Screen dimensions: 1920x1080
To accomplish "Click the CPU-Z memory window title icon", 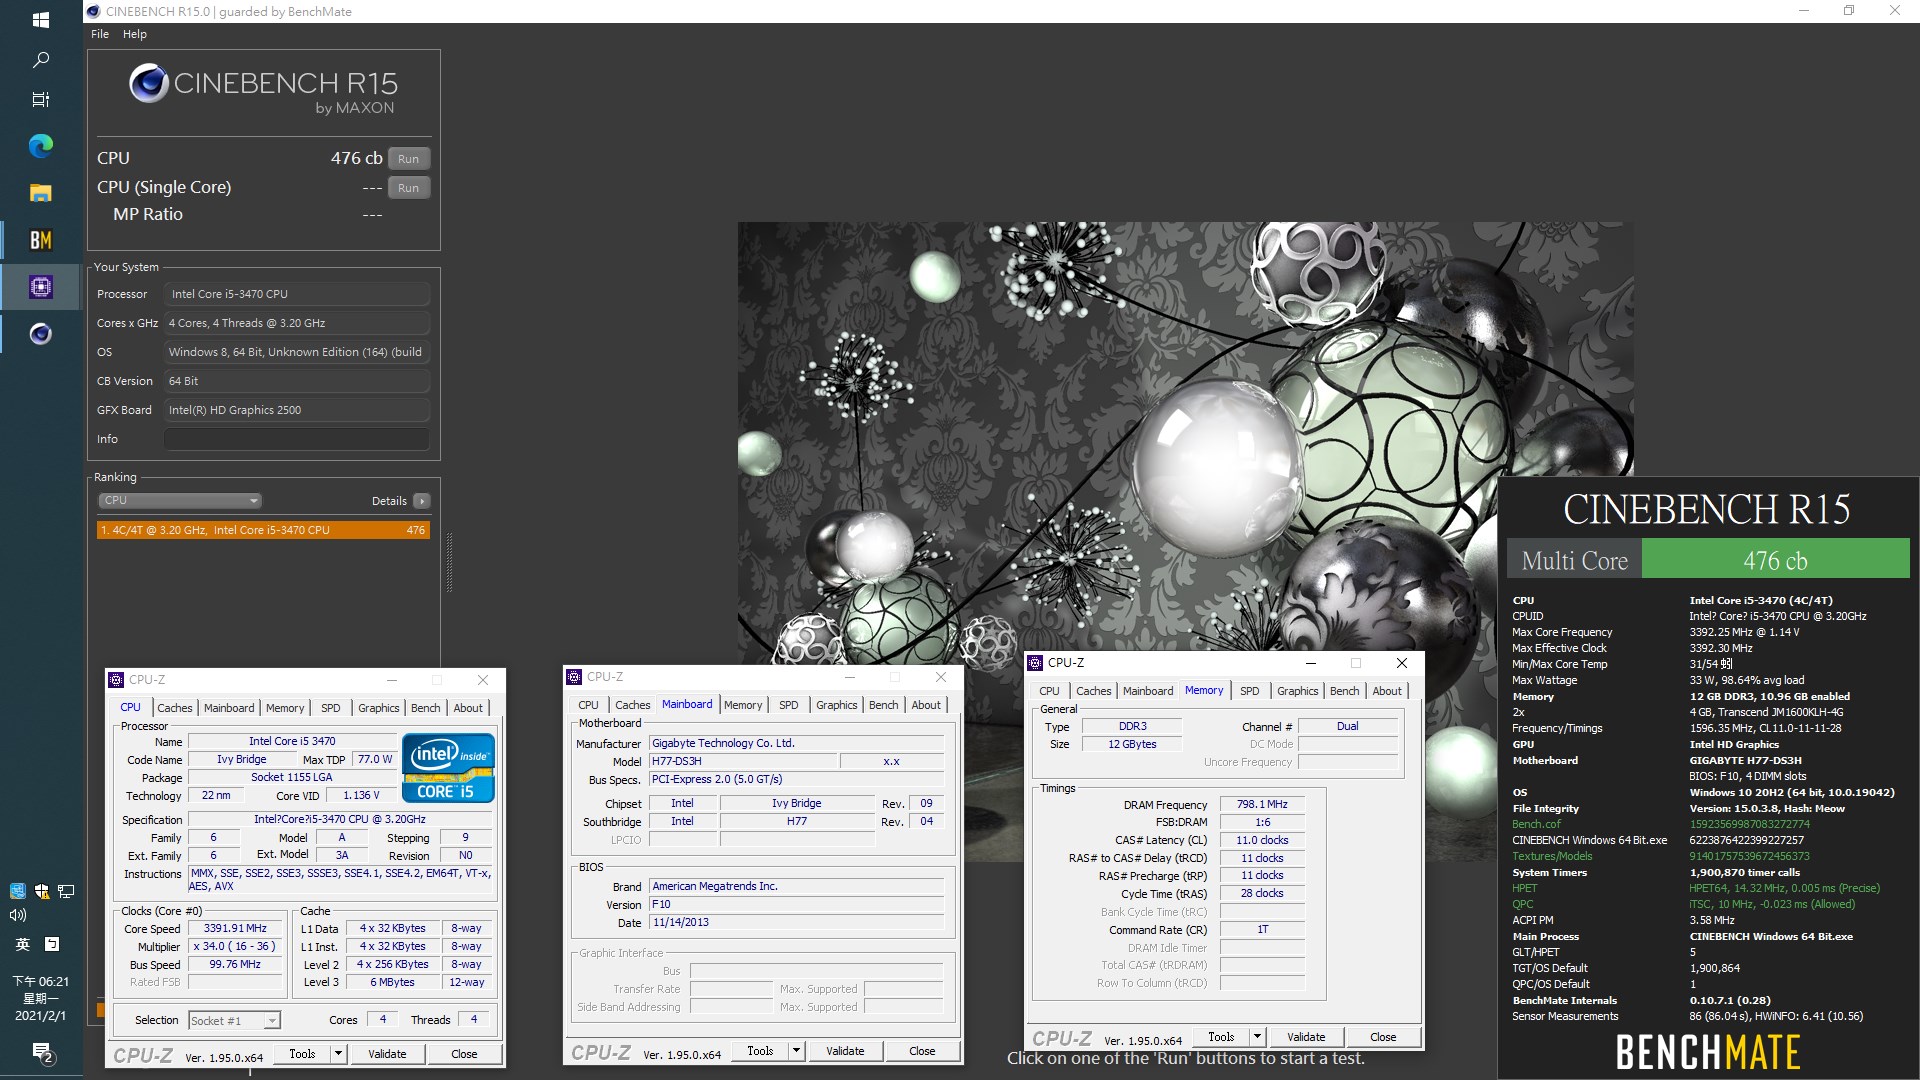I will (x=1035, y=663).
